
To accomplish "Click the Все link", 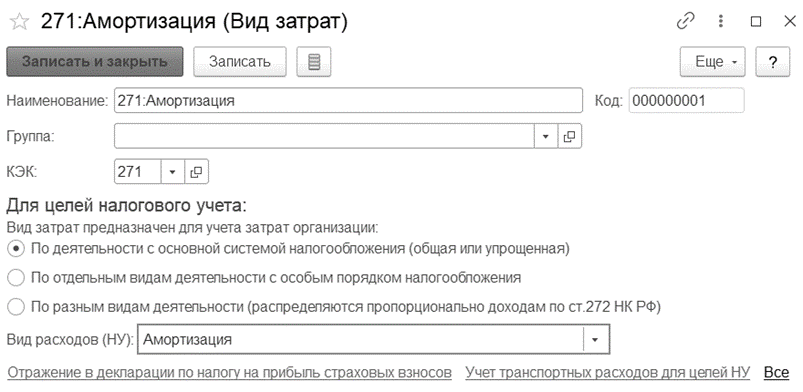I will click(776, 373).
